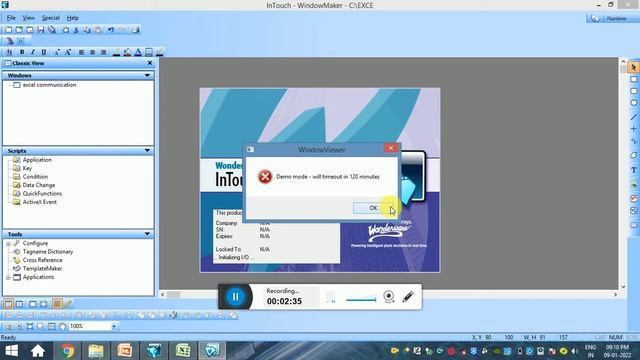Click the canvas vertical scrollbar down arrow
This screenshot has width=640, height=360.
click(623, 287)
